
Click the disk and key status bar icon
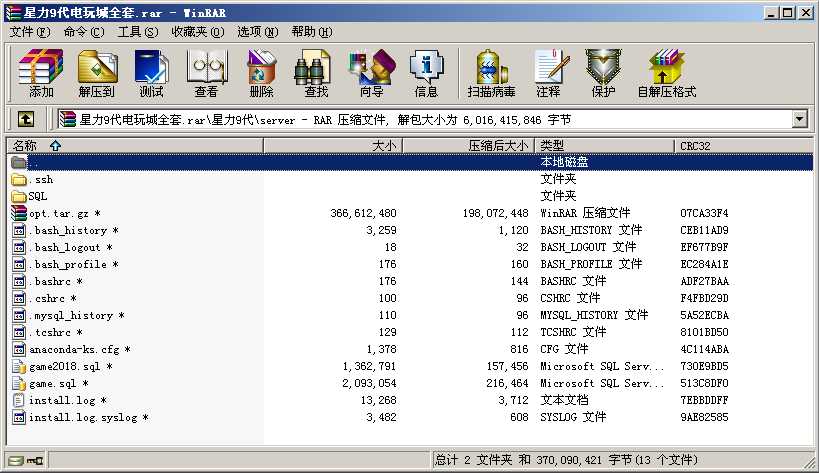tap(26, 460)
